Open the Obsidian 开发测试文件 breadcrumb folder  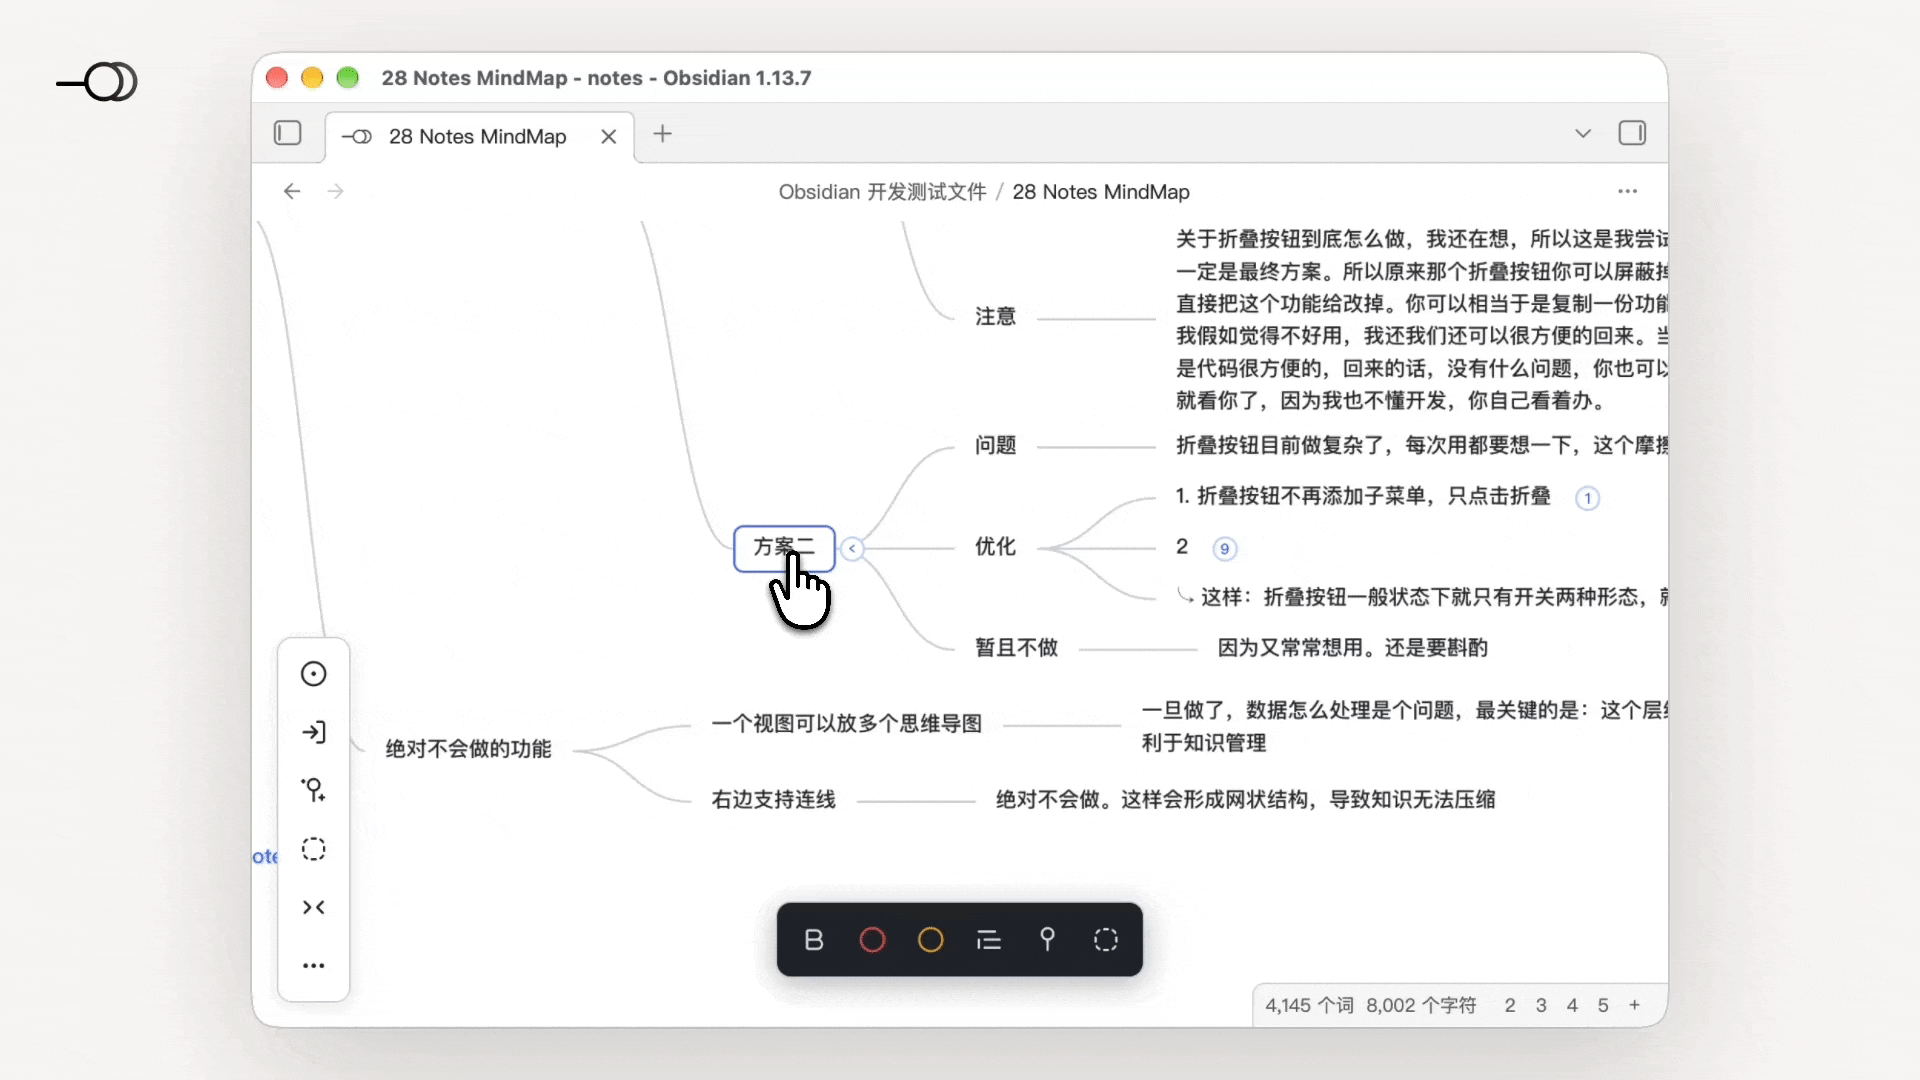click(882, 192)
